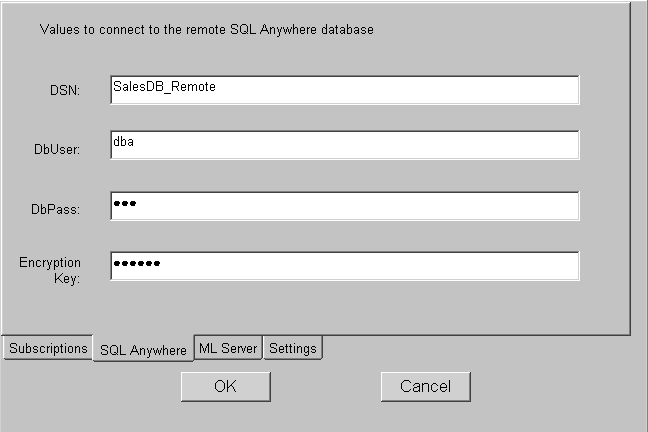Click the Cancel button

tap(425, 386)
